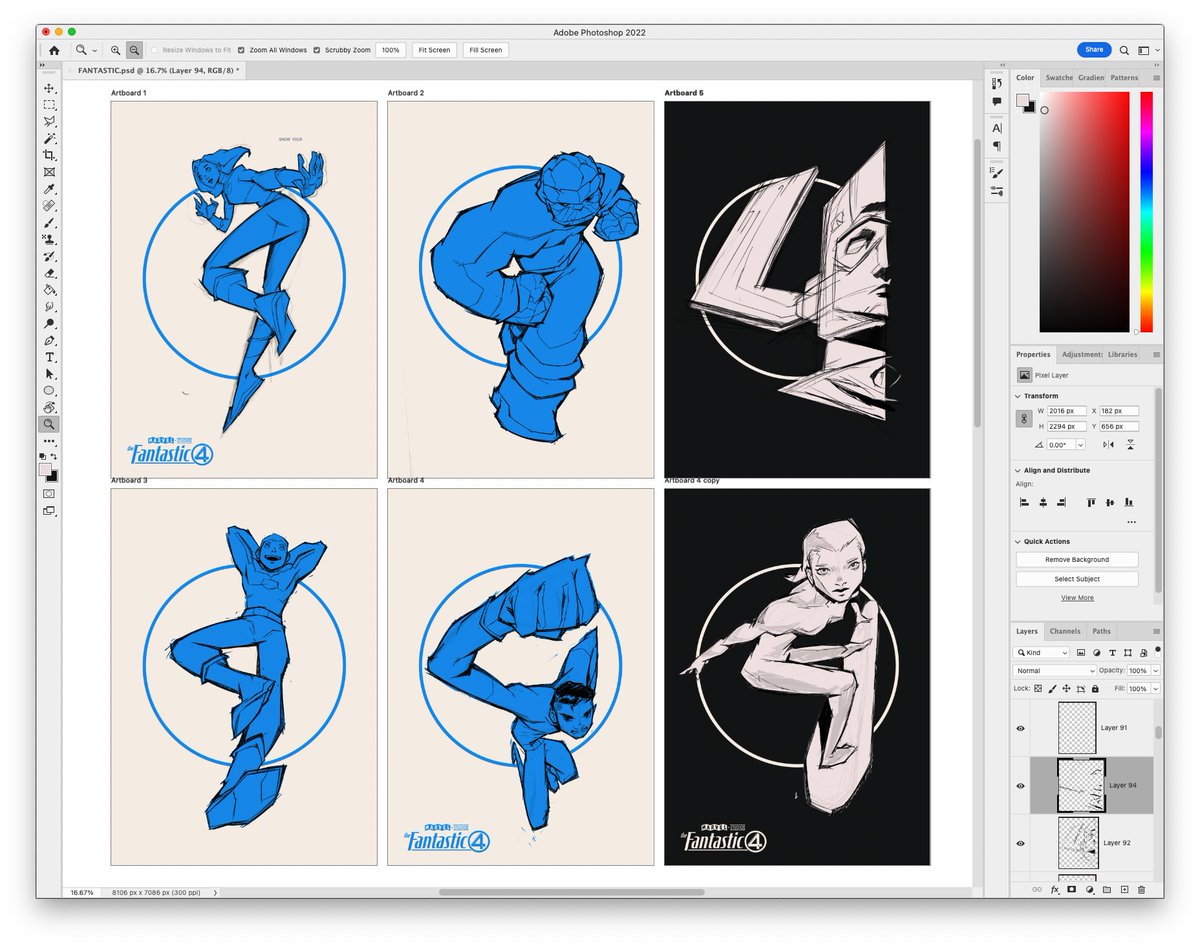Select the Pen tool

[x=49, y=341]
